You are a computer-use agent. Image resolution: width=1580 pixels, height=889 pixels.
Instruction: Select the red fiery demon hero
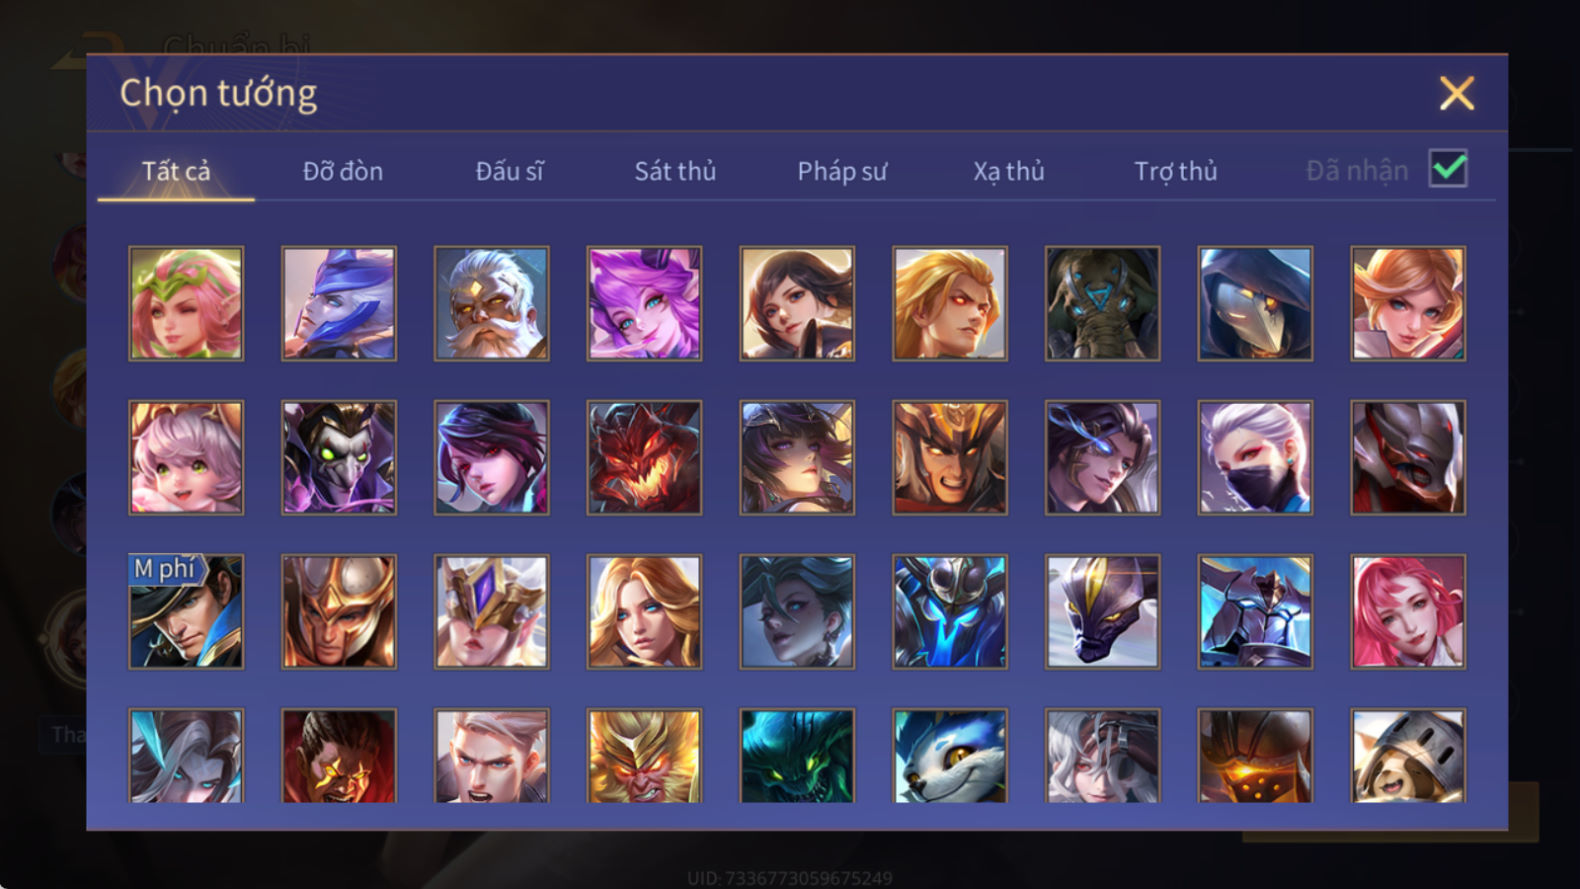(x=644, y=457)
